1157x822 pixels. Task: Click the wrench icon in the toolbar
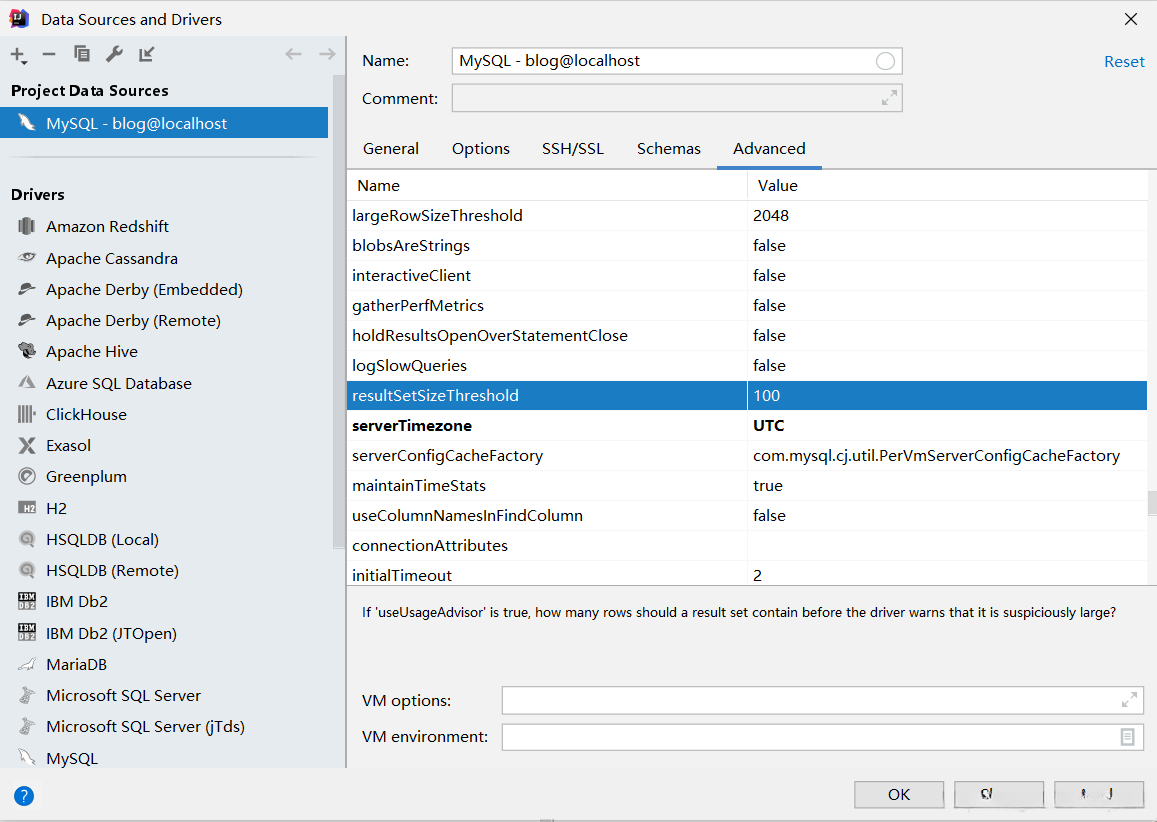click(114, 54)
